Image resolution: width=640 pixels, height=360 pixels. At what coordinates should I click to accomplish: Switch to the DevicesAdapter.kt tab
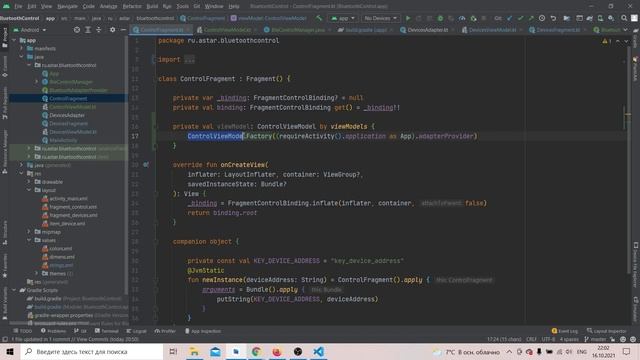[x=427, y=30]
